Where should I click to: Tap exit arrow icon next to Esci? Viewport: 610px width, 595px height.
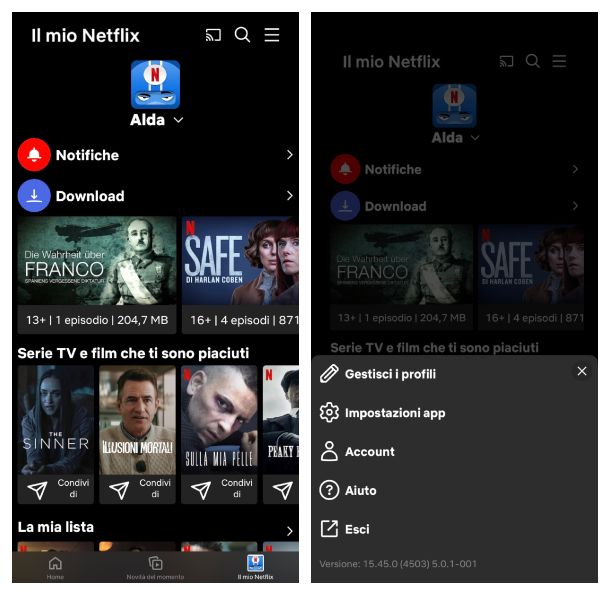329,529
